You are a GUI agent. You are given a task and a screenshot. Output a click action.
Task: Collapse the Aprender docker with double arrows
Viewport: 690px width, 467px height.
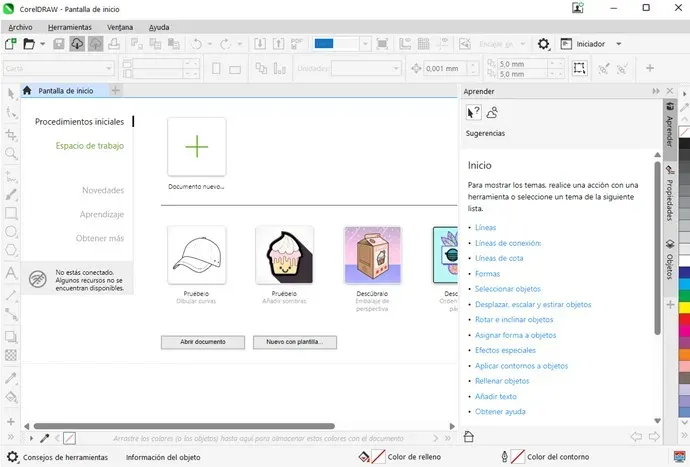pos(656,91)
